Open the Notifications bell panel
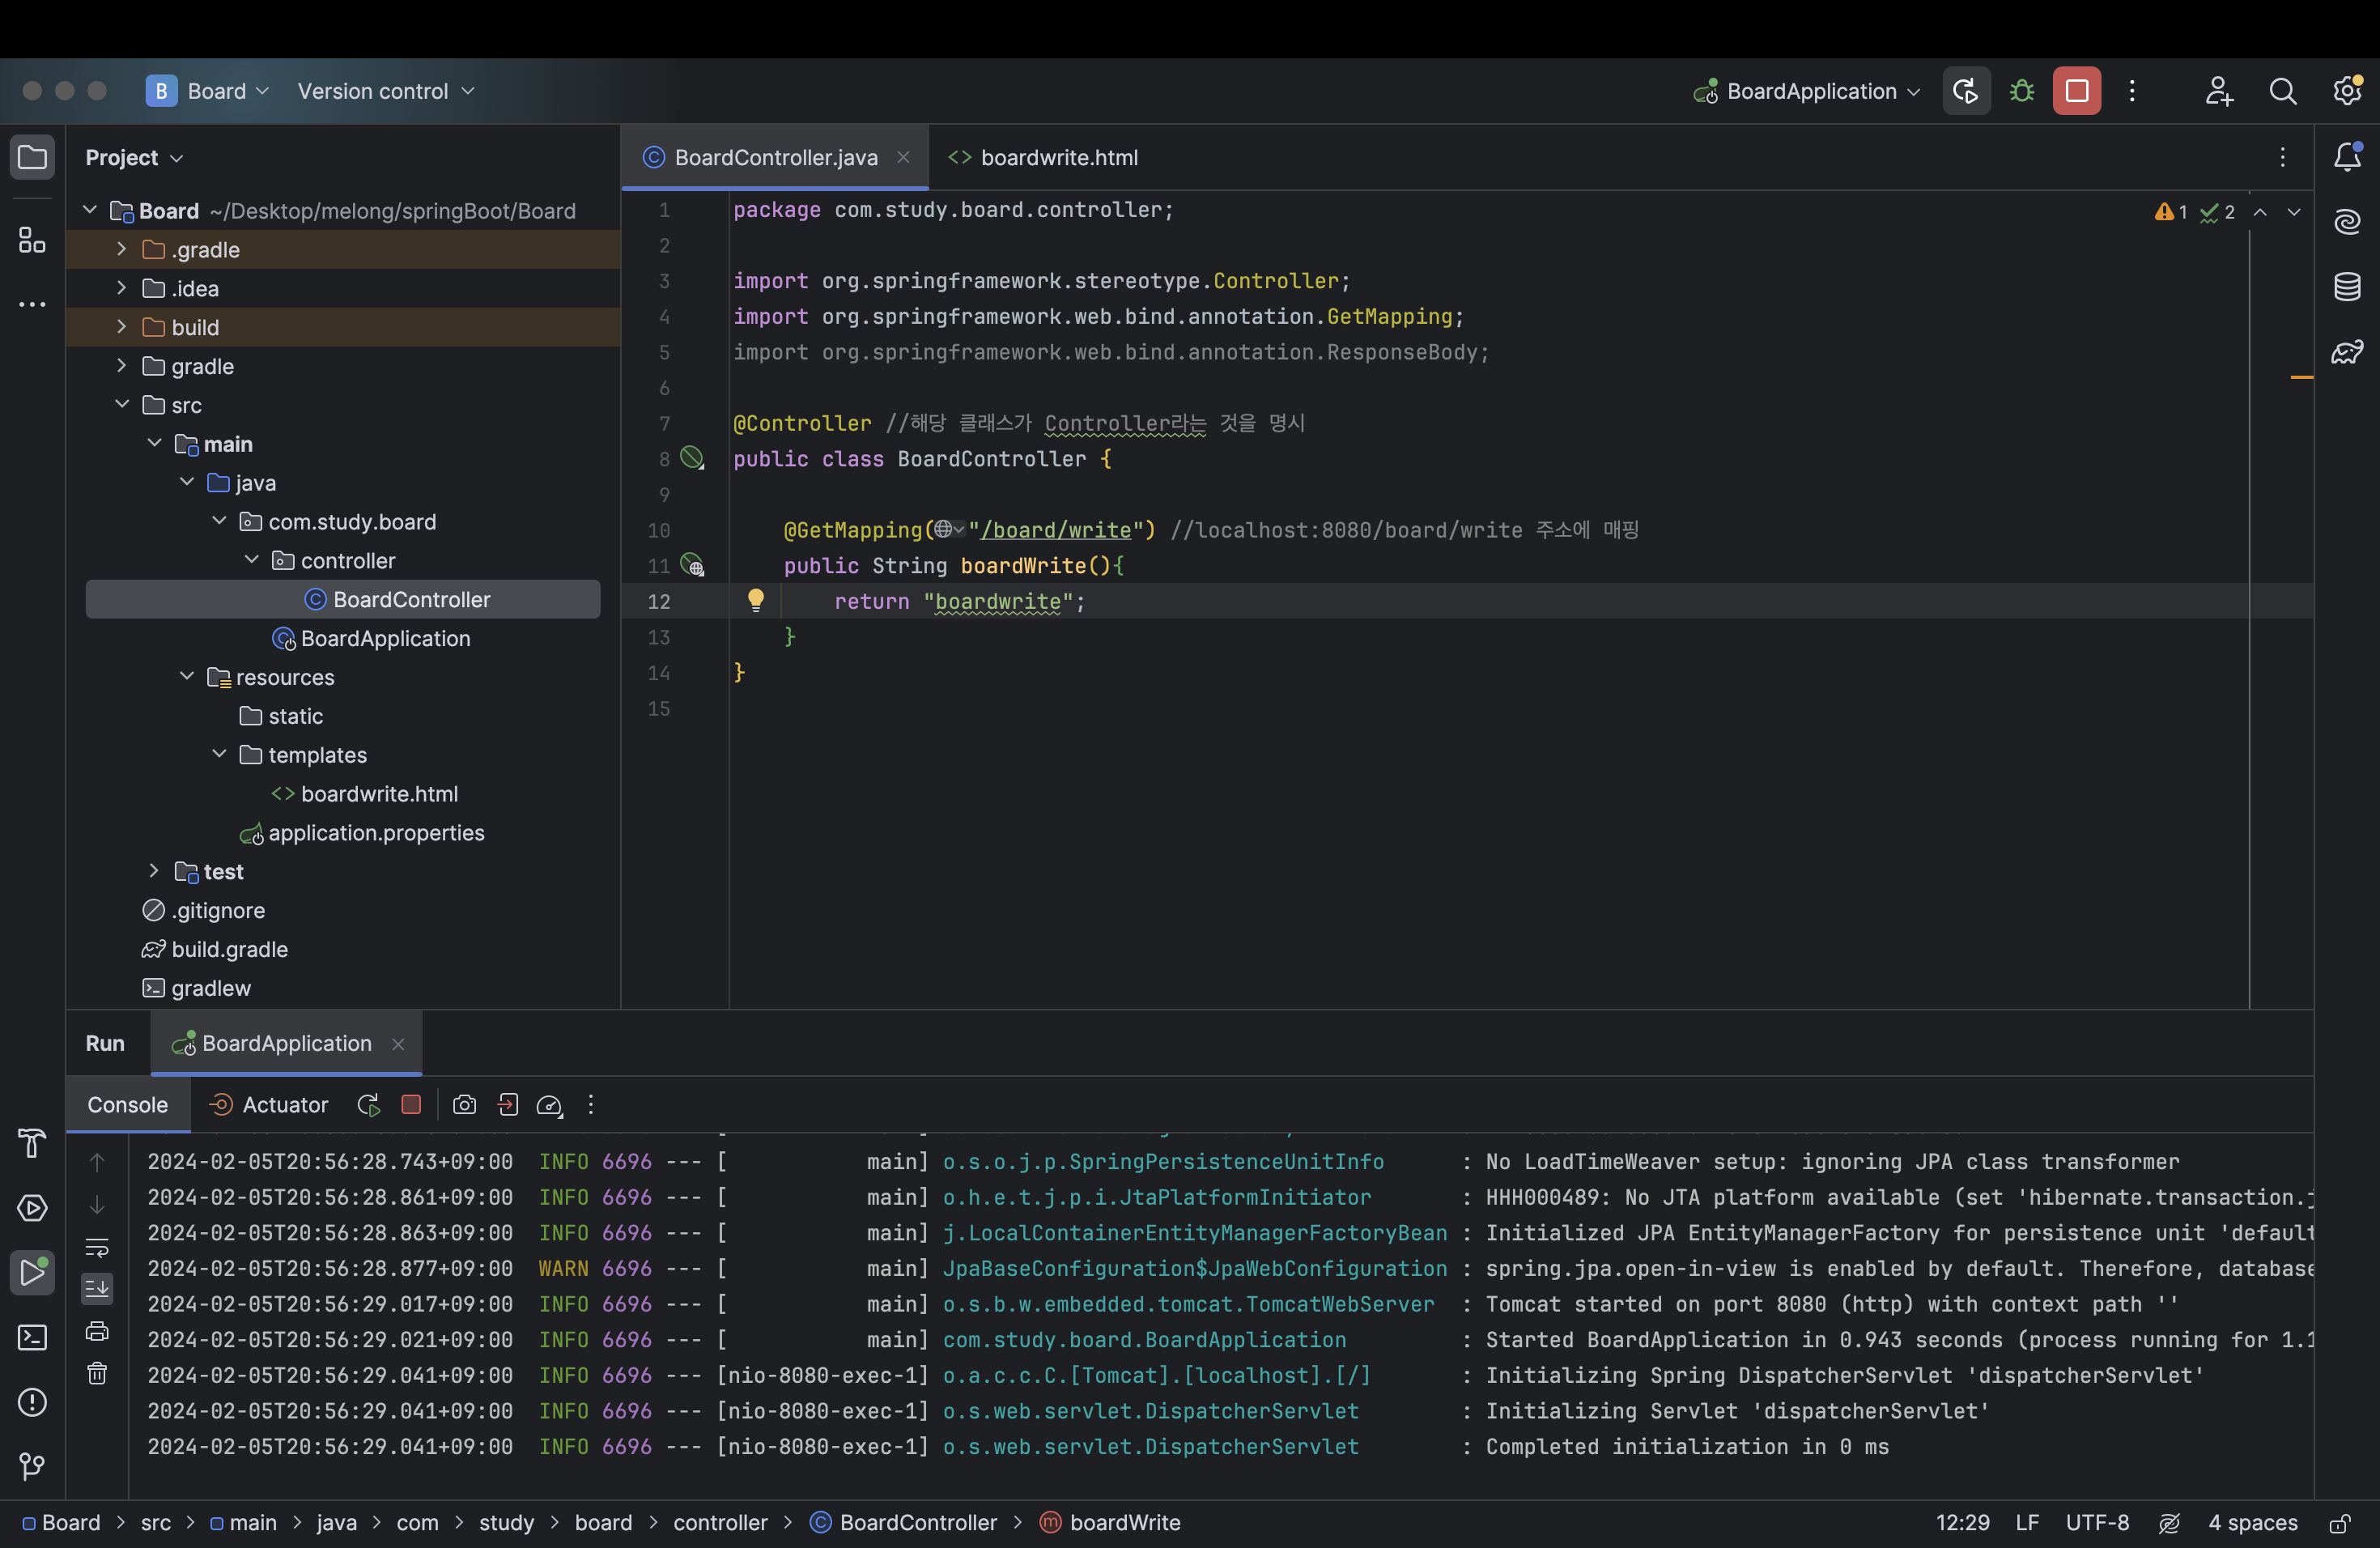 2346,157
